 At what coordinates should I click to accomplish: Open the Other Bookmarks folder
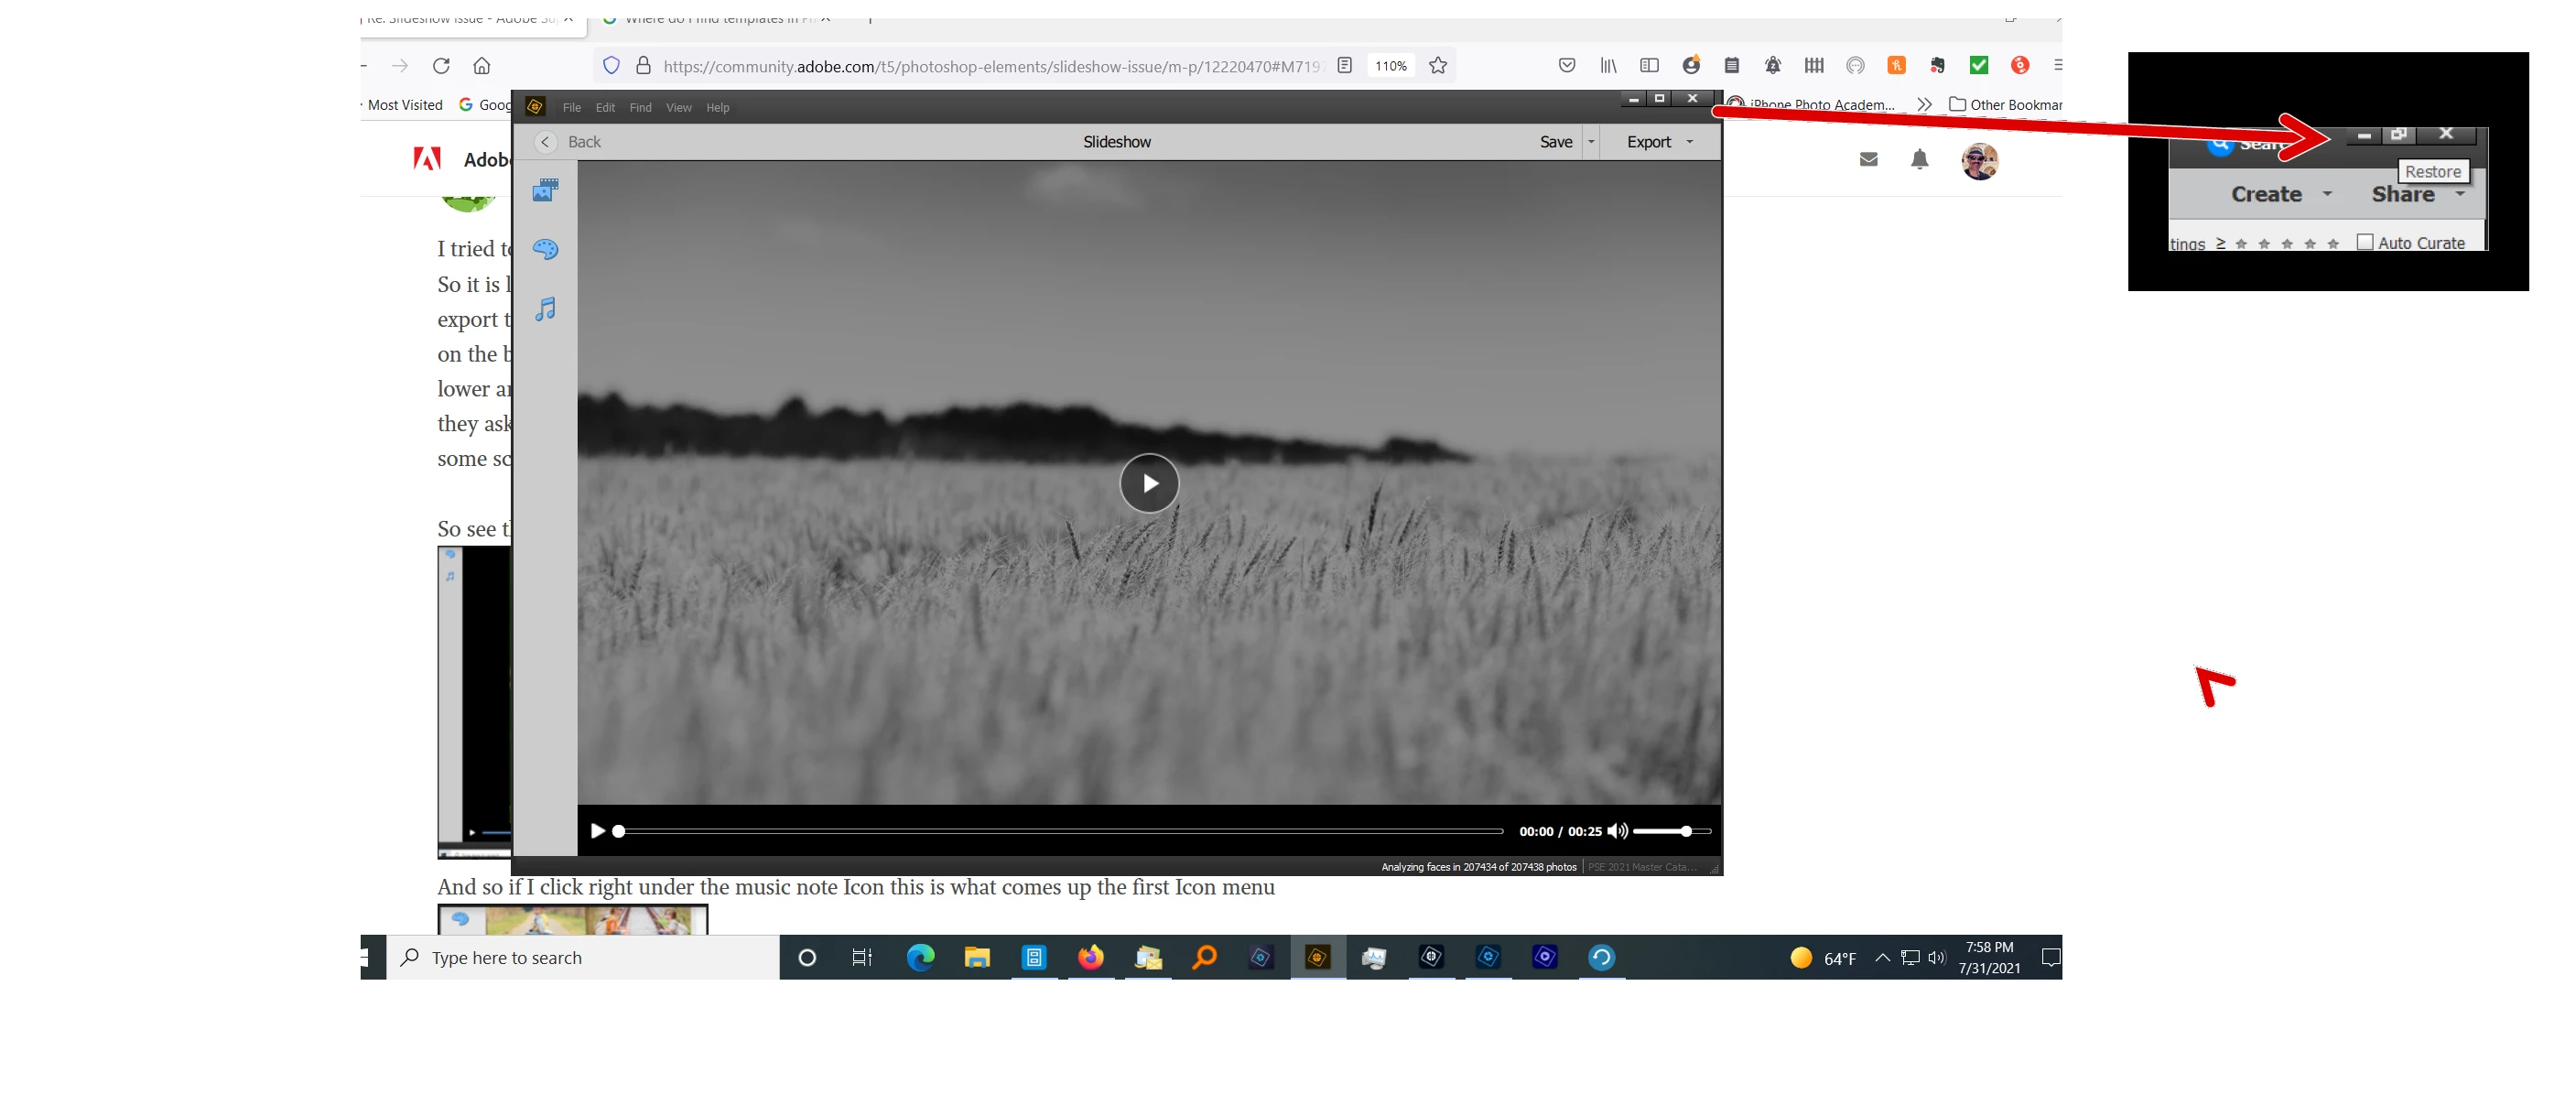click(x=2005, y=104)
